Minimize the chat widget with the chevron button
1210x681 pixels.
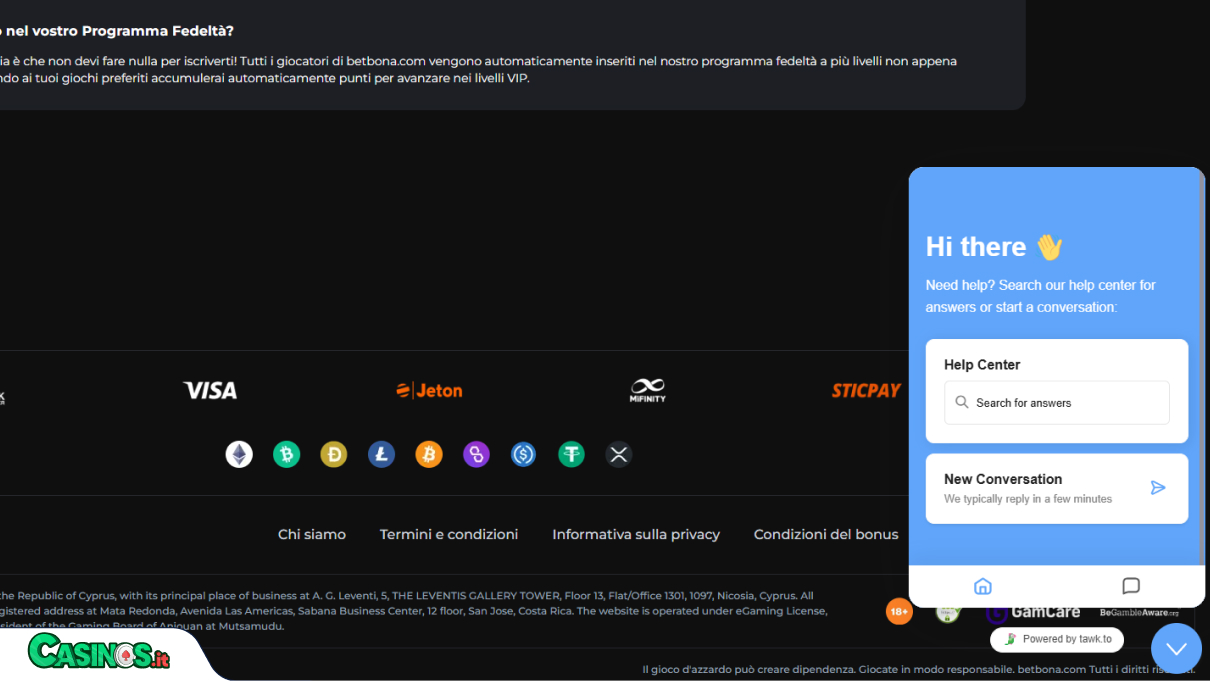(1176, 648)
